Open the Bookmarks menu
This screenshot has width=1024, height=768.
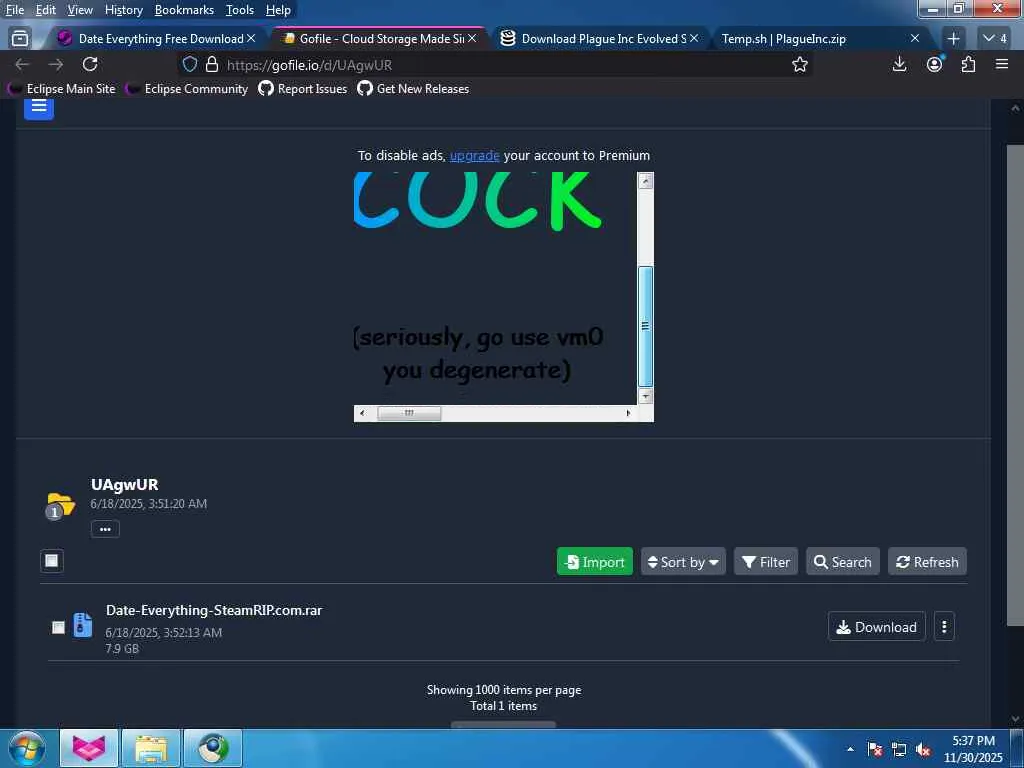(184, 10)
